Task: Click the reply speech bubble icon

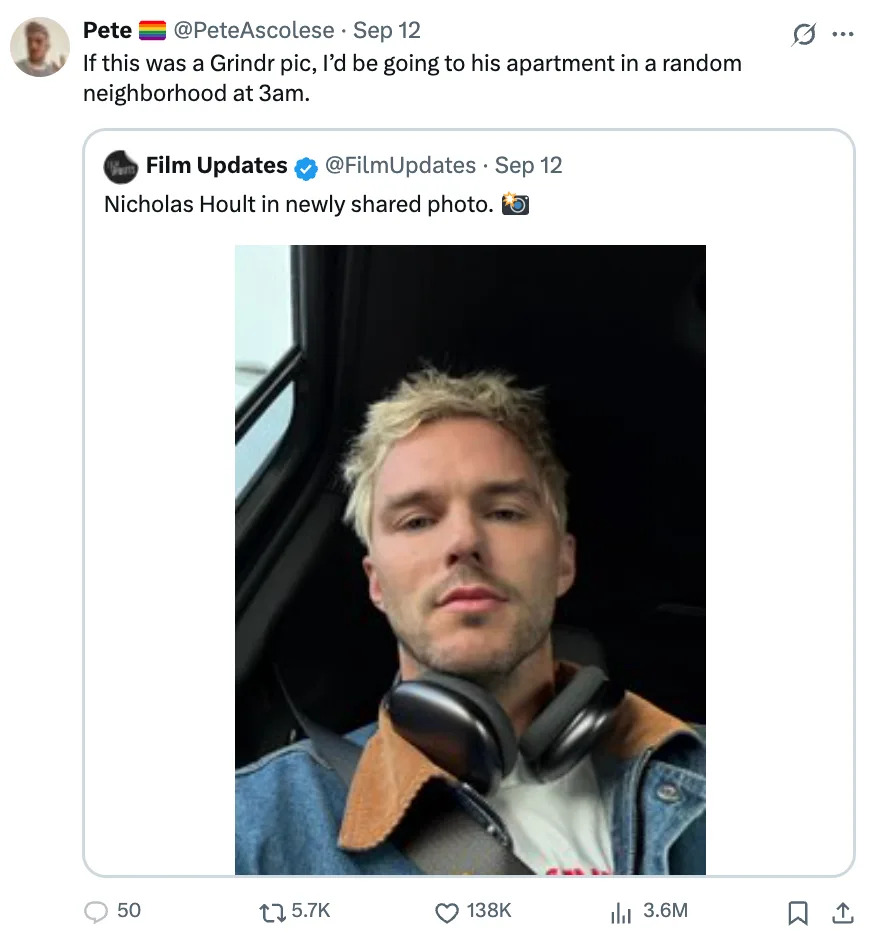Action: click(x=96, y=910)
